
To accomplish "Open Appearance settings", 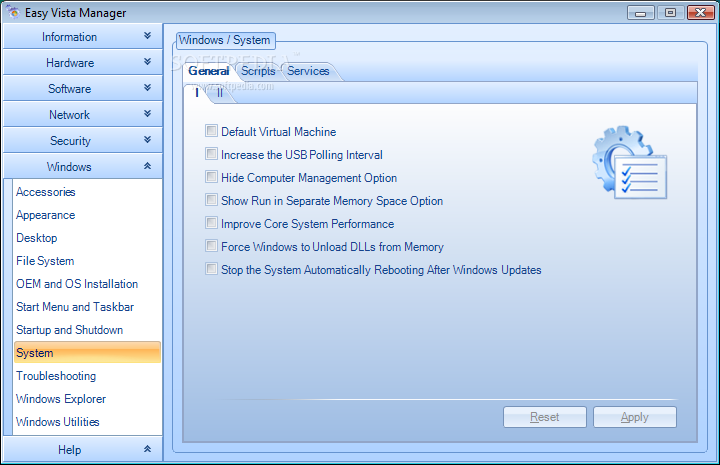I will 45,215.
